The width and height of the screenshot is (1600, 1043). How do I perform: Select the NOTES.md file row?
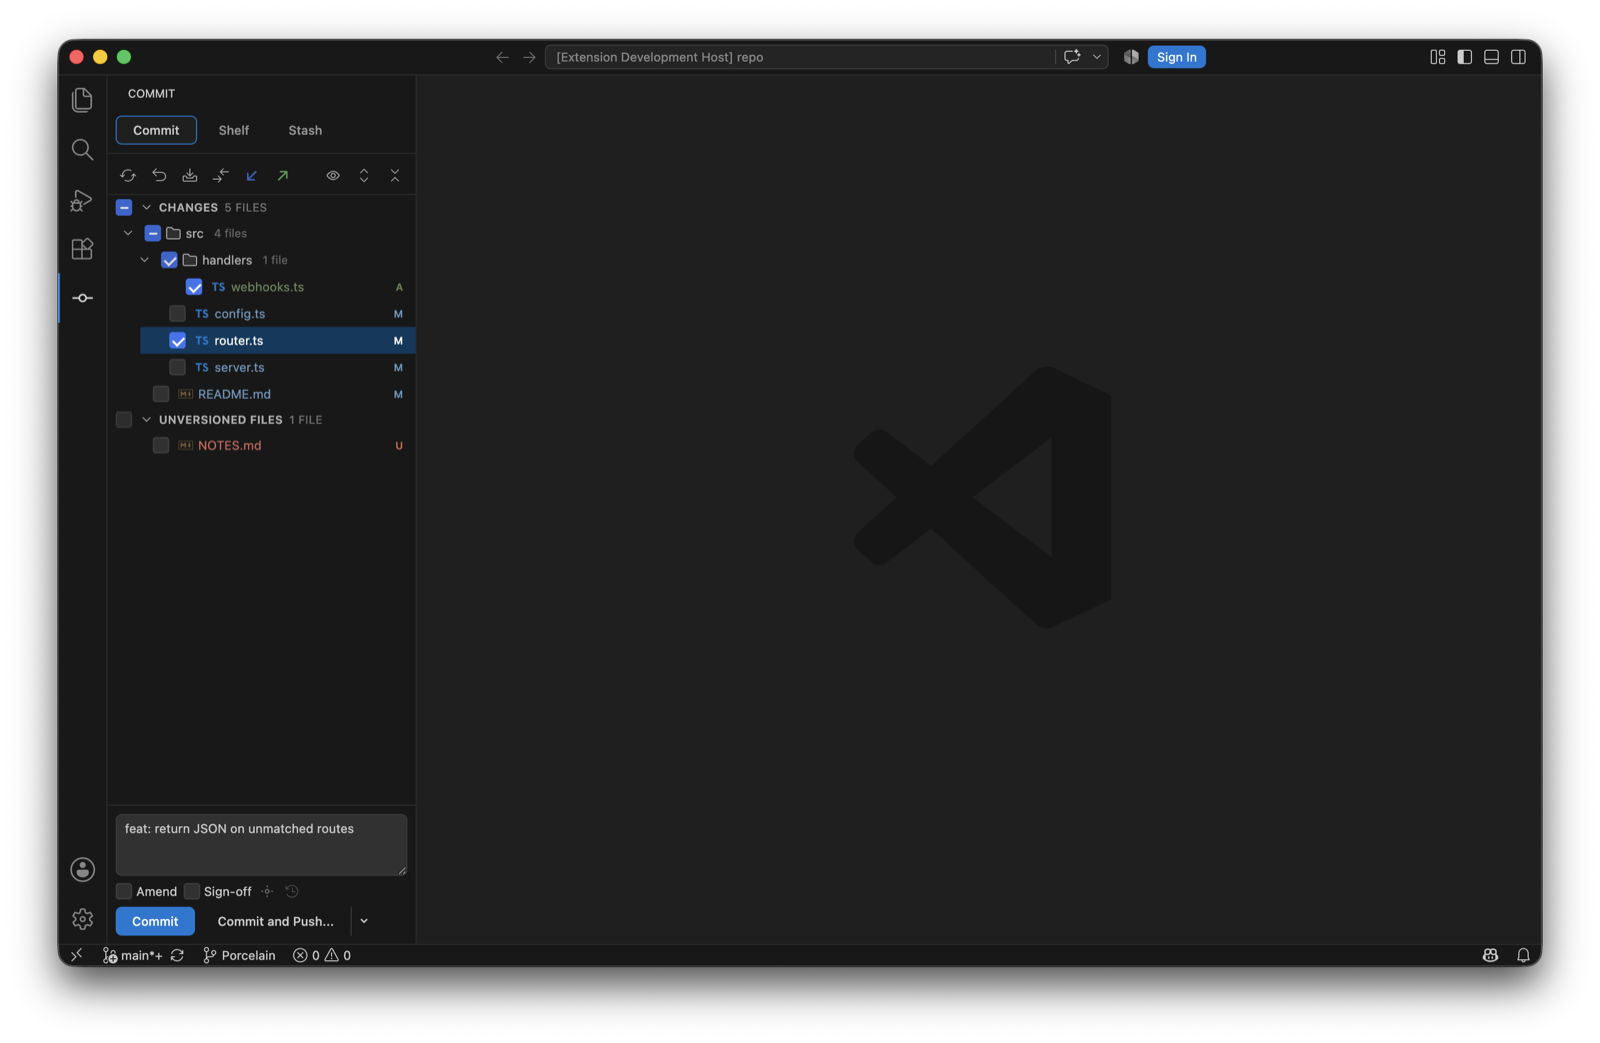262,446
